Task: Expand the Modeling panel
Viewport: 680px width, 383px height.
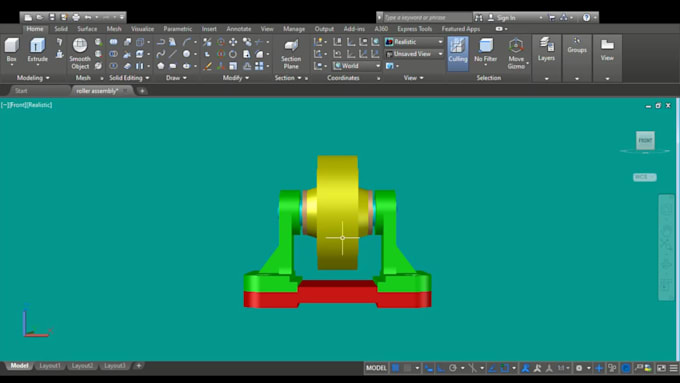Action: 33,78
